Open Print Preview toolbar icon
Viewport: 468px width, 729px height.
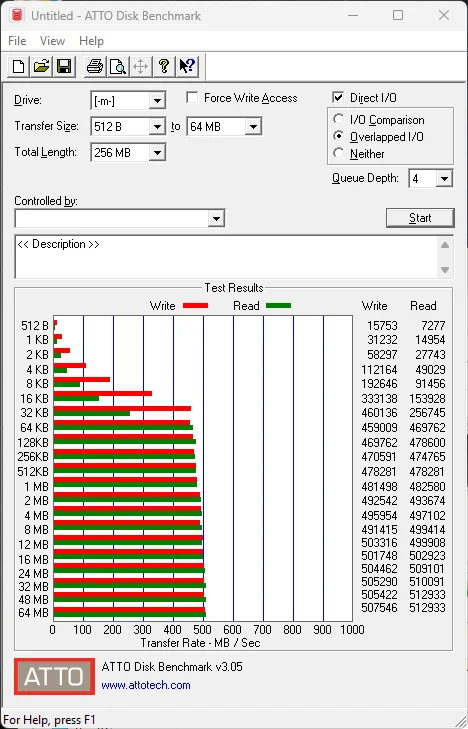118,66
